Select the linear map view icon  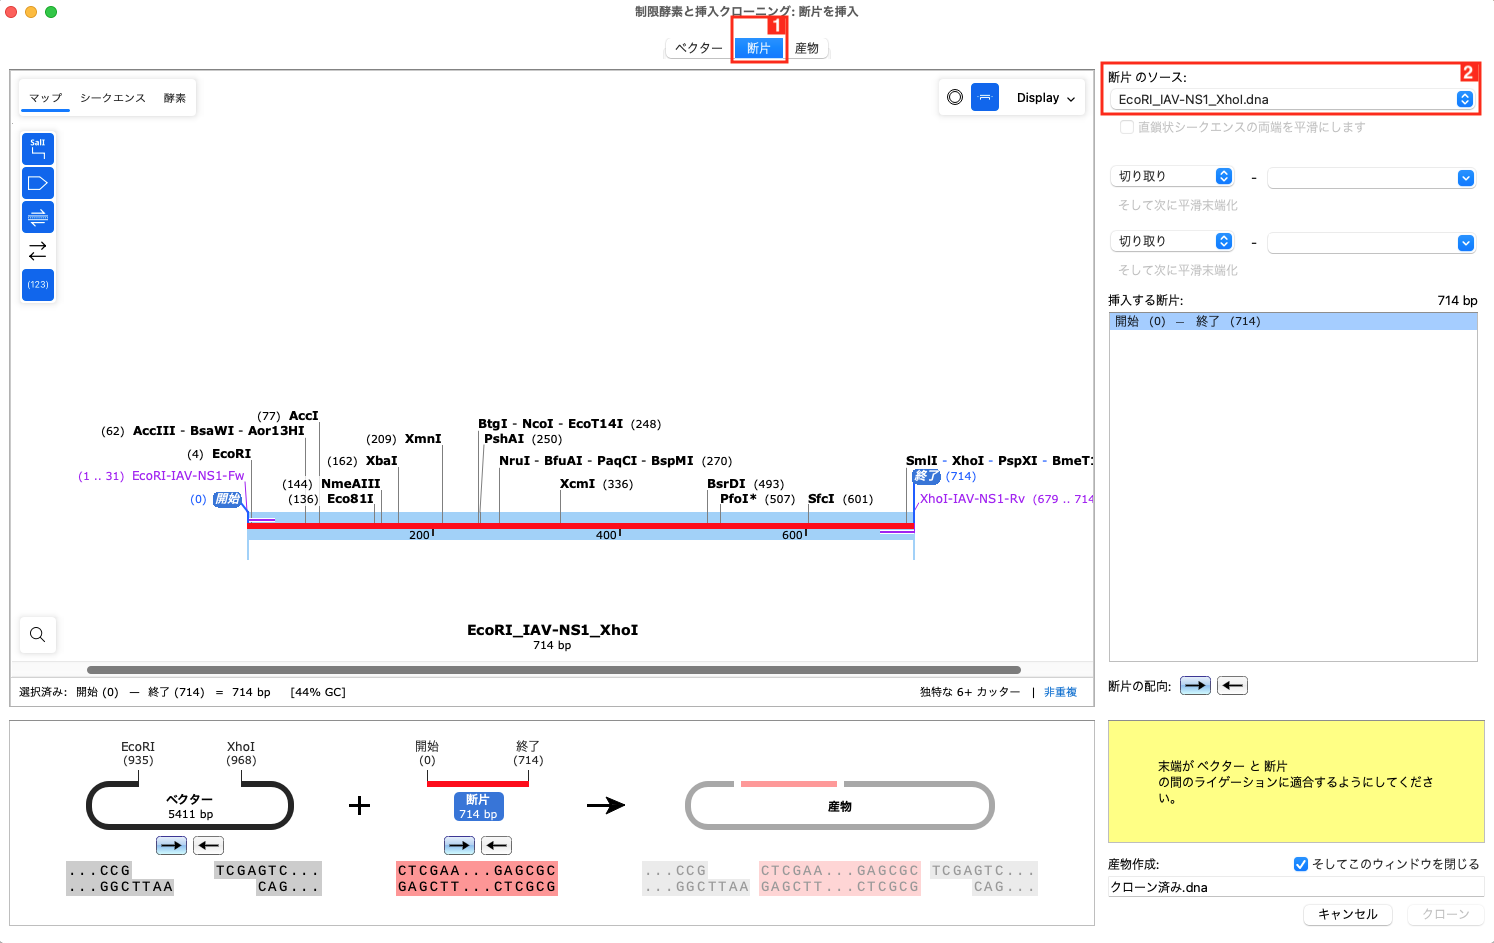click(985, 97)
